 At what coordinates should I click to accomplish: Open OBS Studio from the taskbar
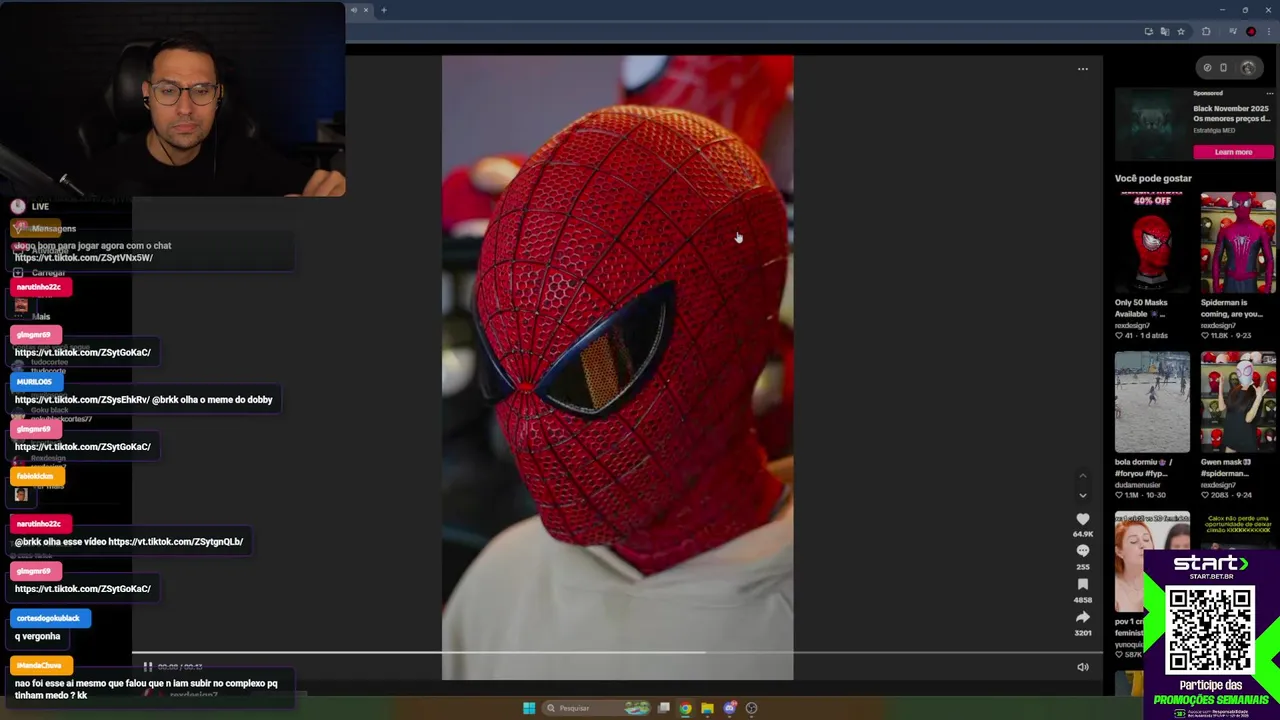751,708
